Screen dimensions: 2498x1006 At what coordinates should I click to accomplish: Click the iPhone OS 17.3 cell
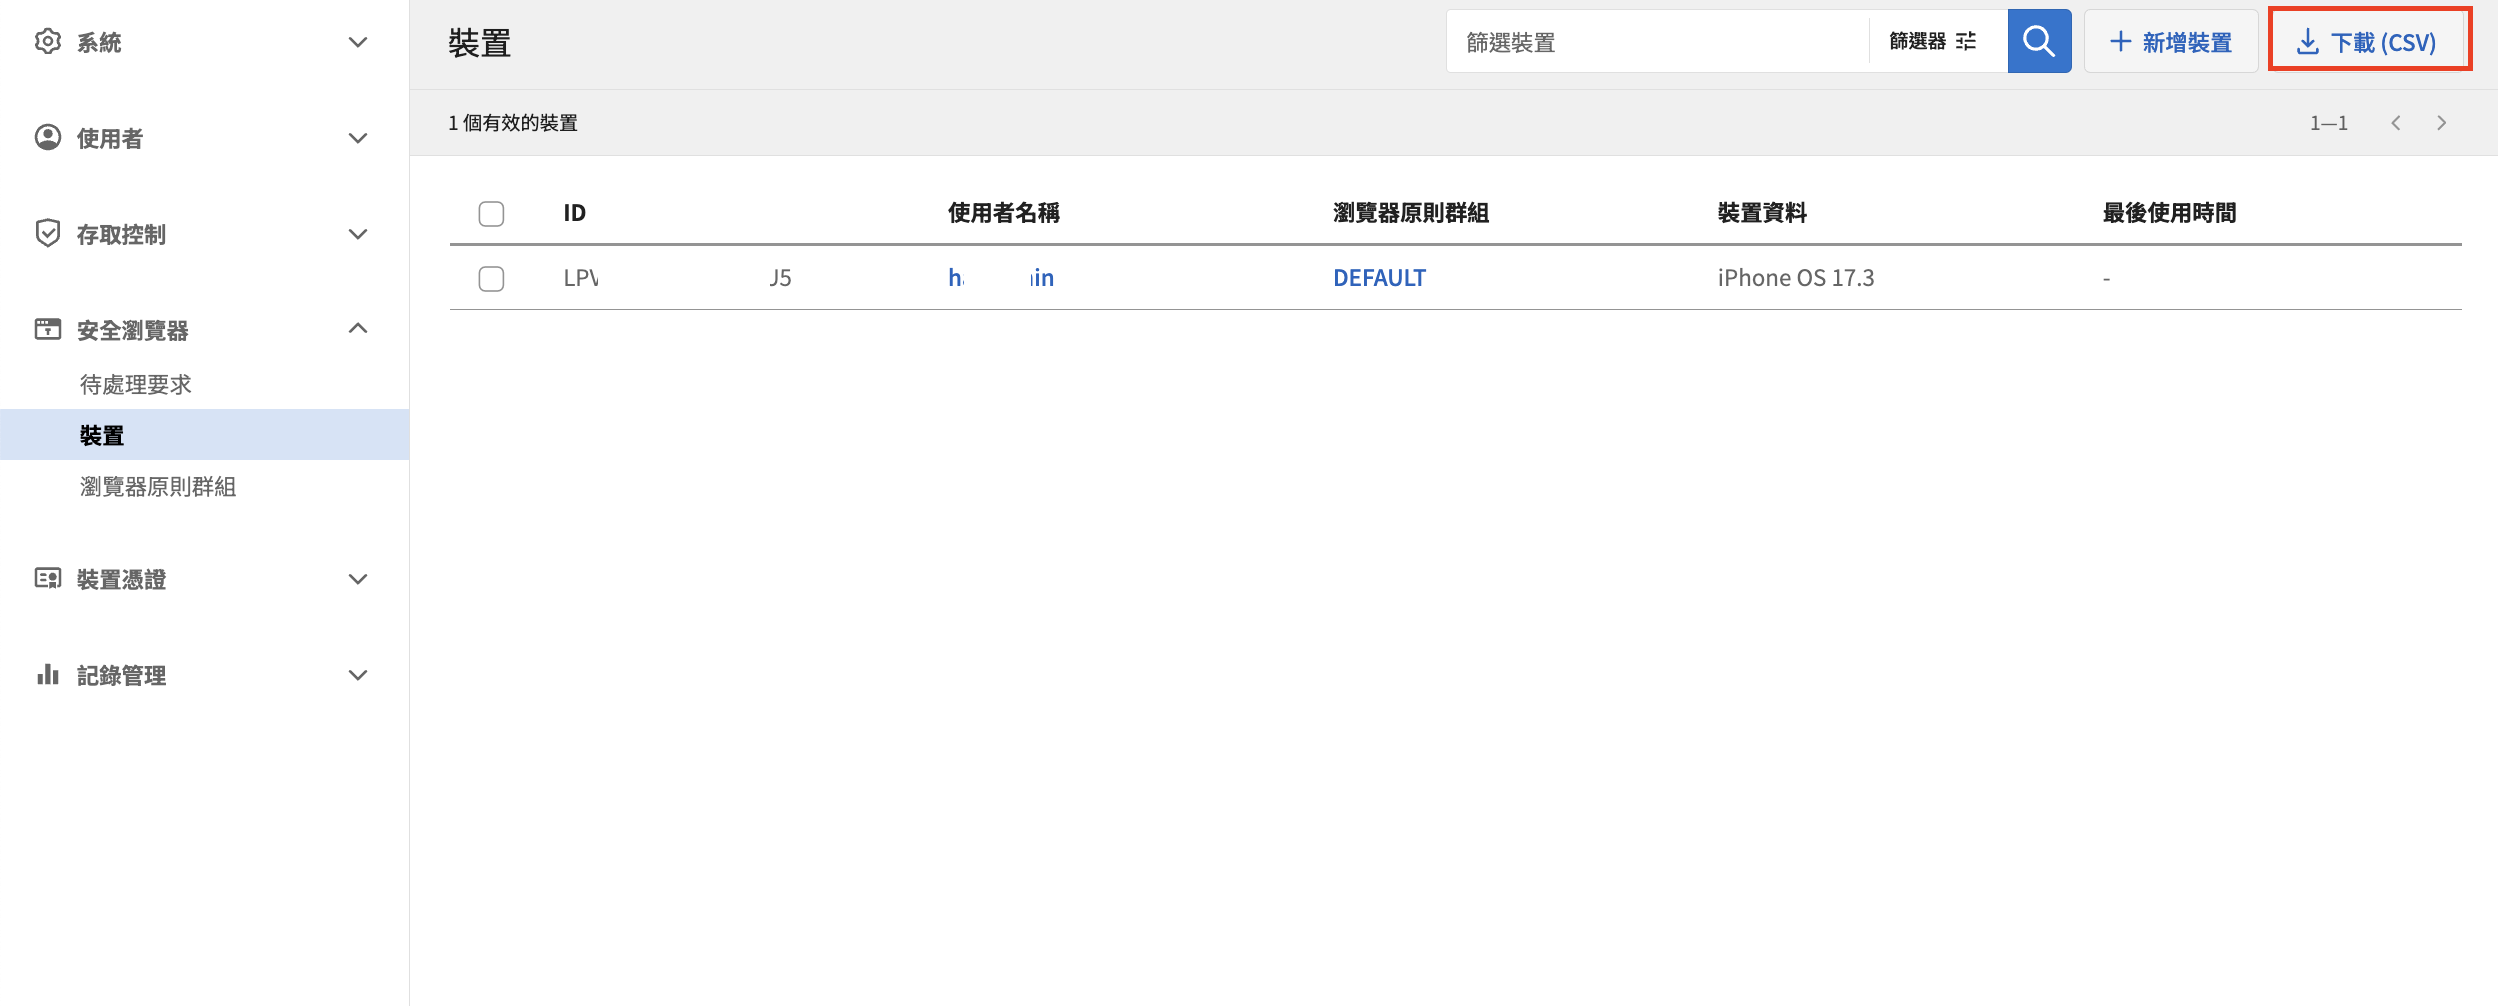1796,278
